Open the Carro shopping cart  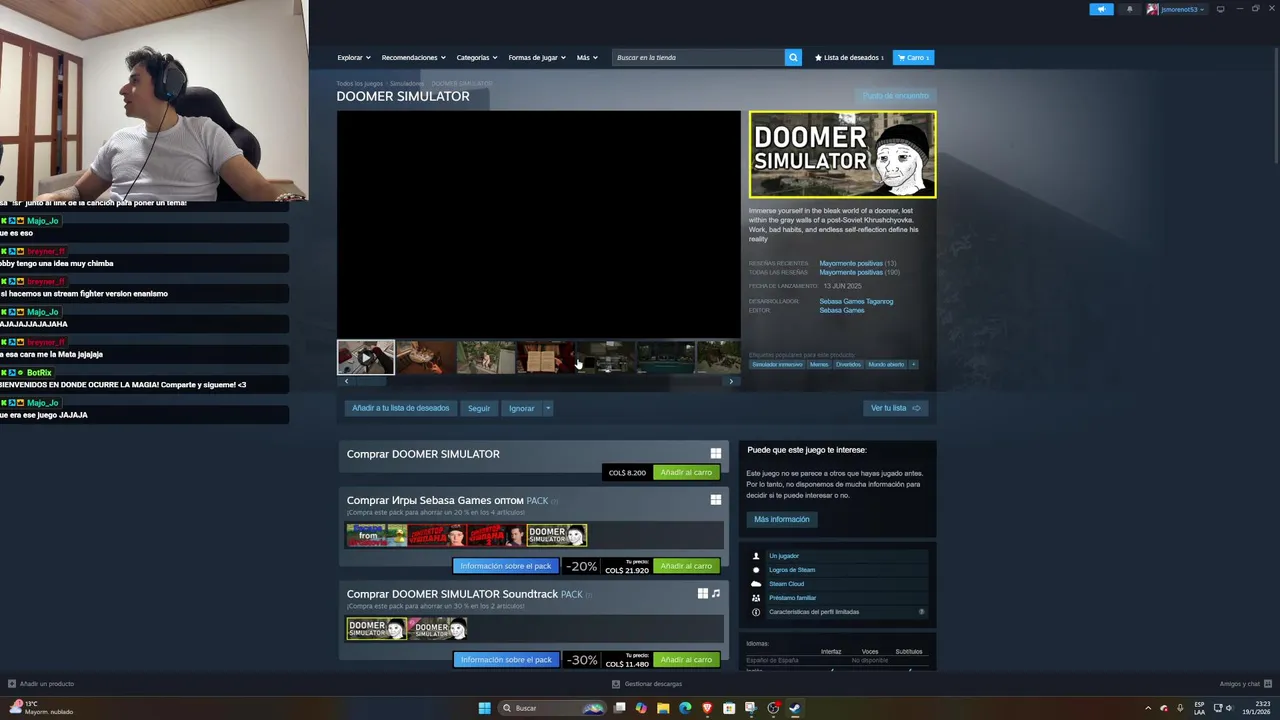(913, 58)
